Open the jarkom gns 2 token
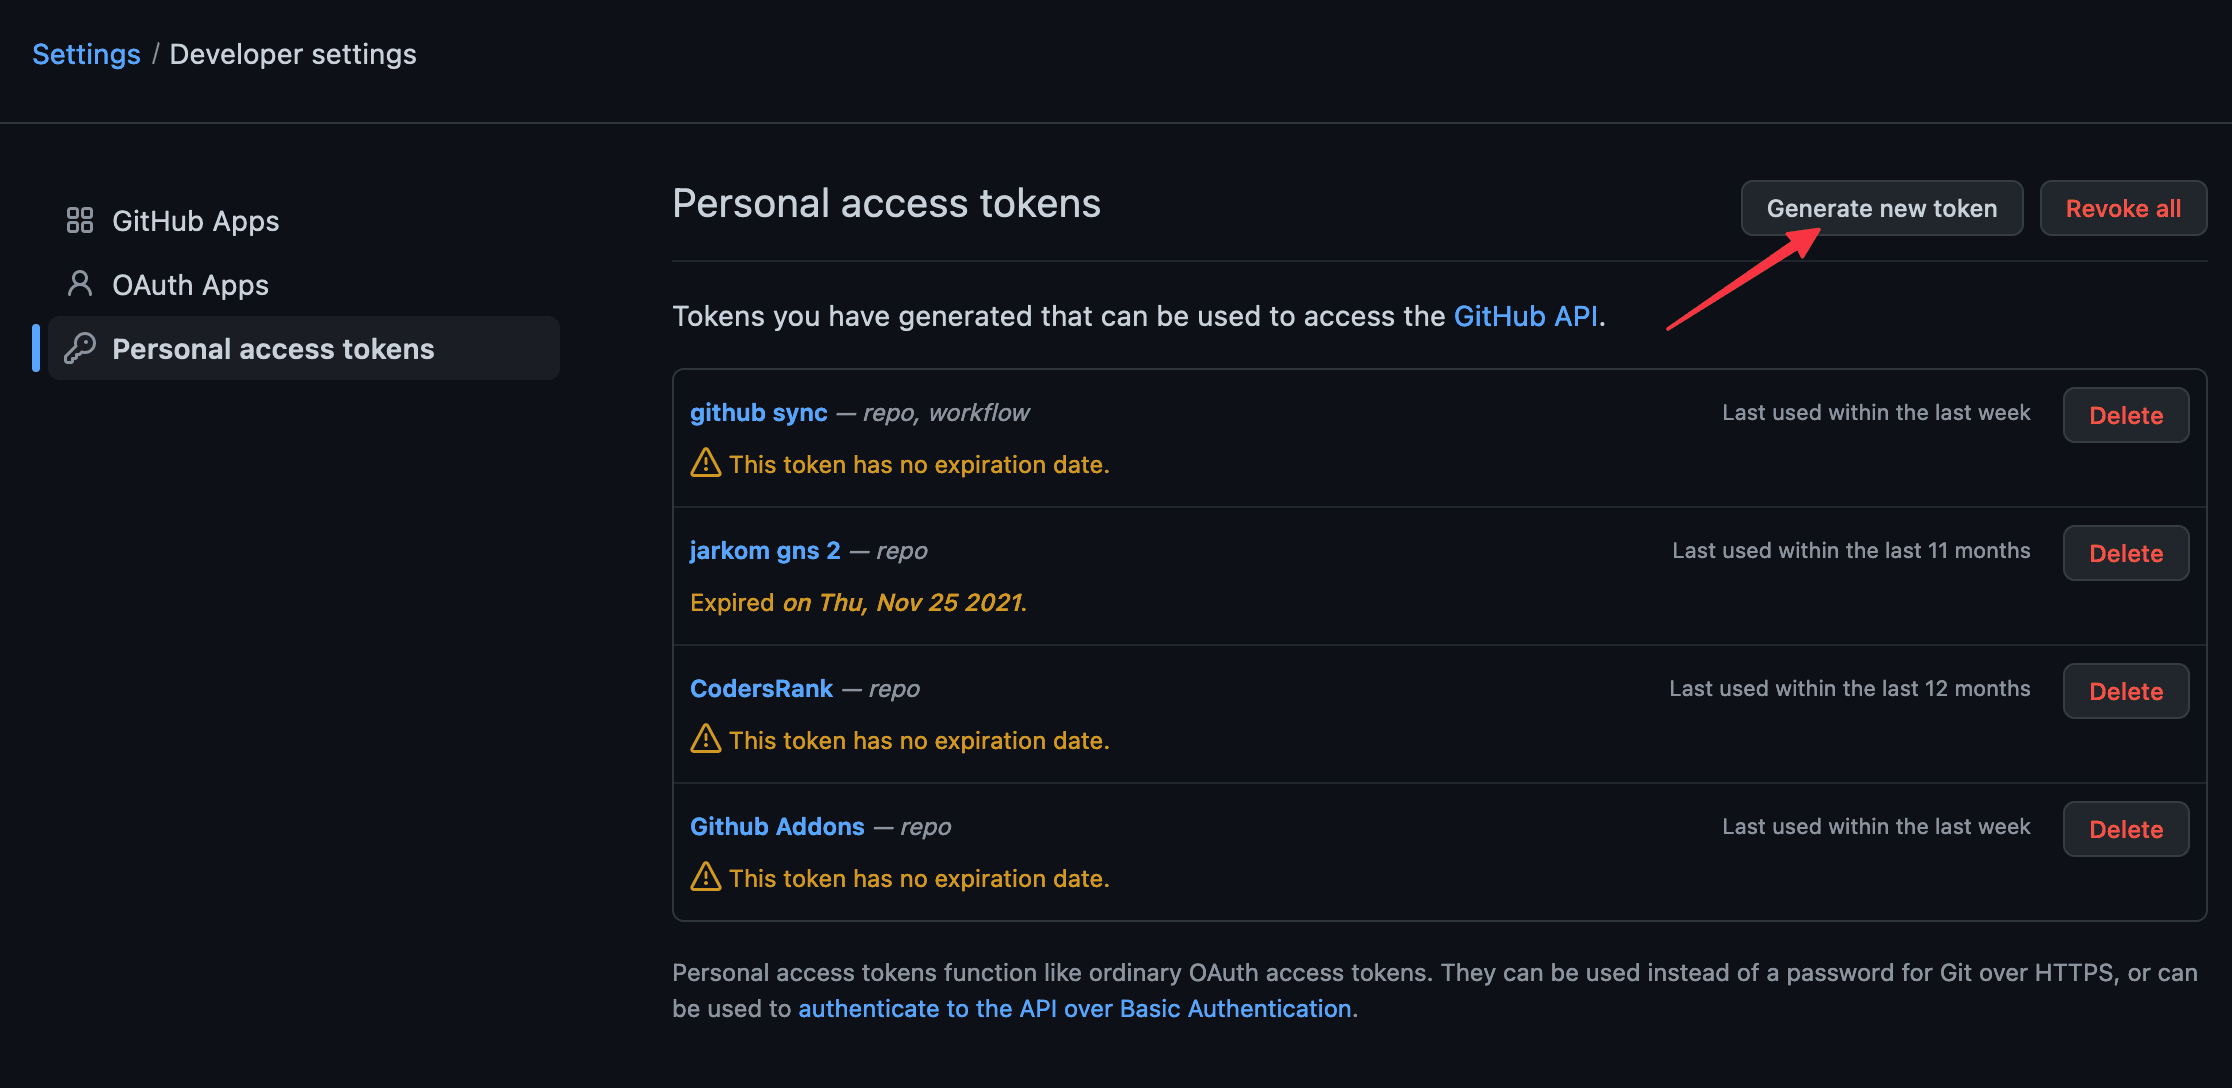The width and height of the screenshot is (2232, 1088). pyautogui.click(x=765, y=551)
